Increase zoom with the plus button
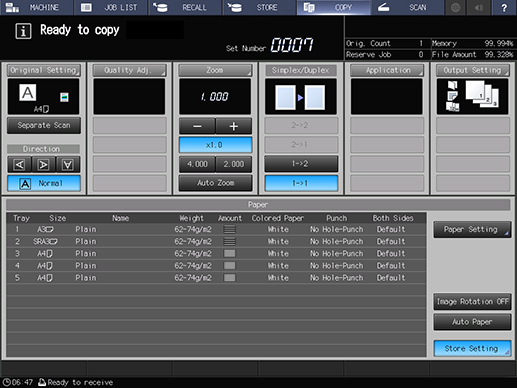The image size is (517, 388). click(234, 126)
